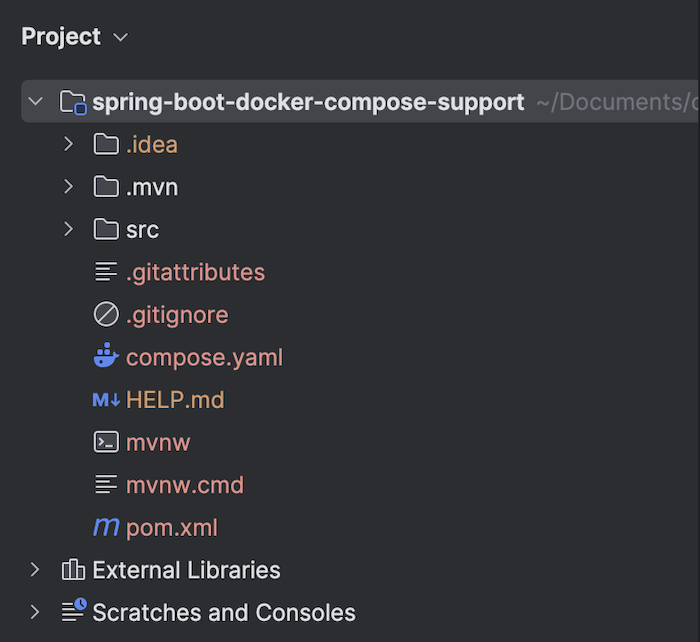Click the Maven m icon next to pom.xml
Image resolution: width=700 pixels, height=642 pixels.
tap(106, 527)
